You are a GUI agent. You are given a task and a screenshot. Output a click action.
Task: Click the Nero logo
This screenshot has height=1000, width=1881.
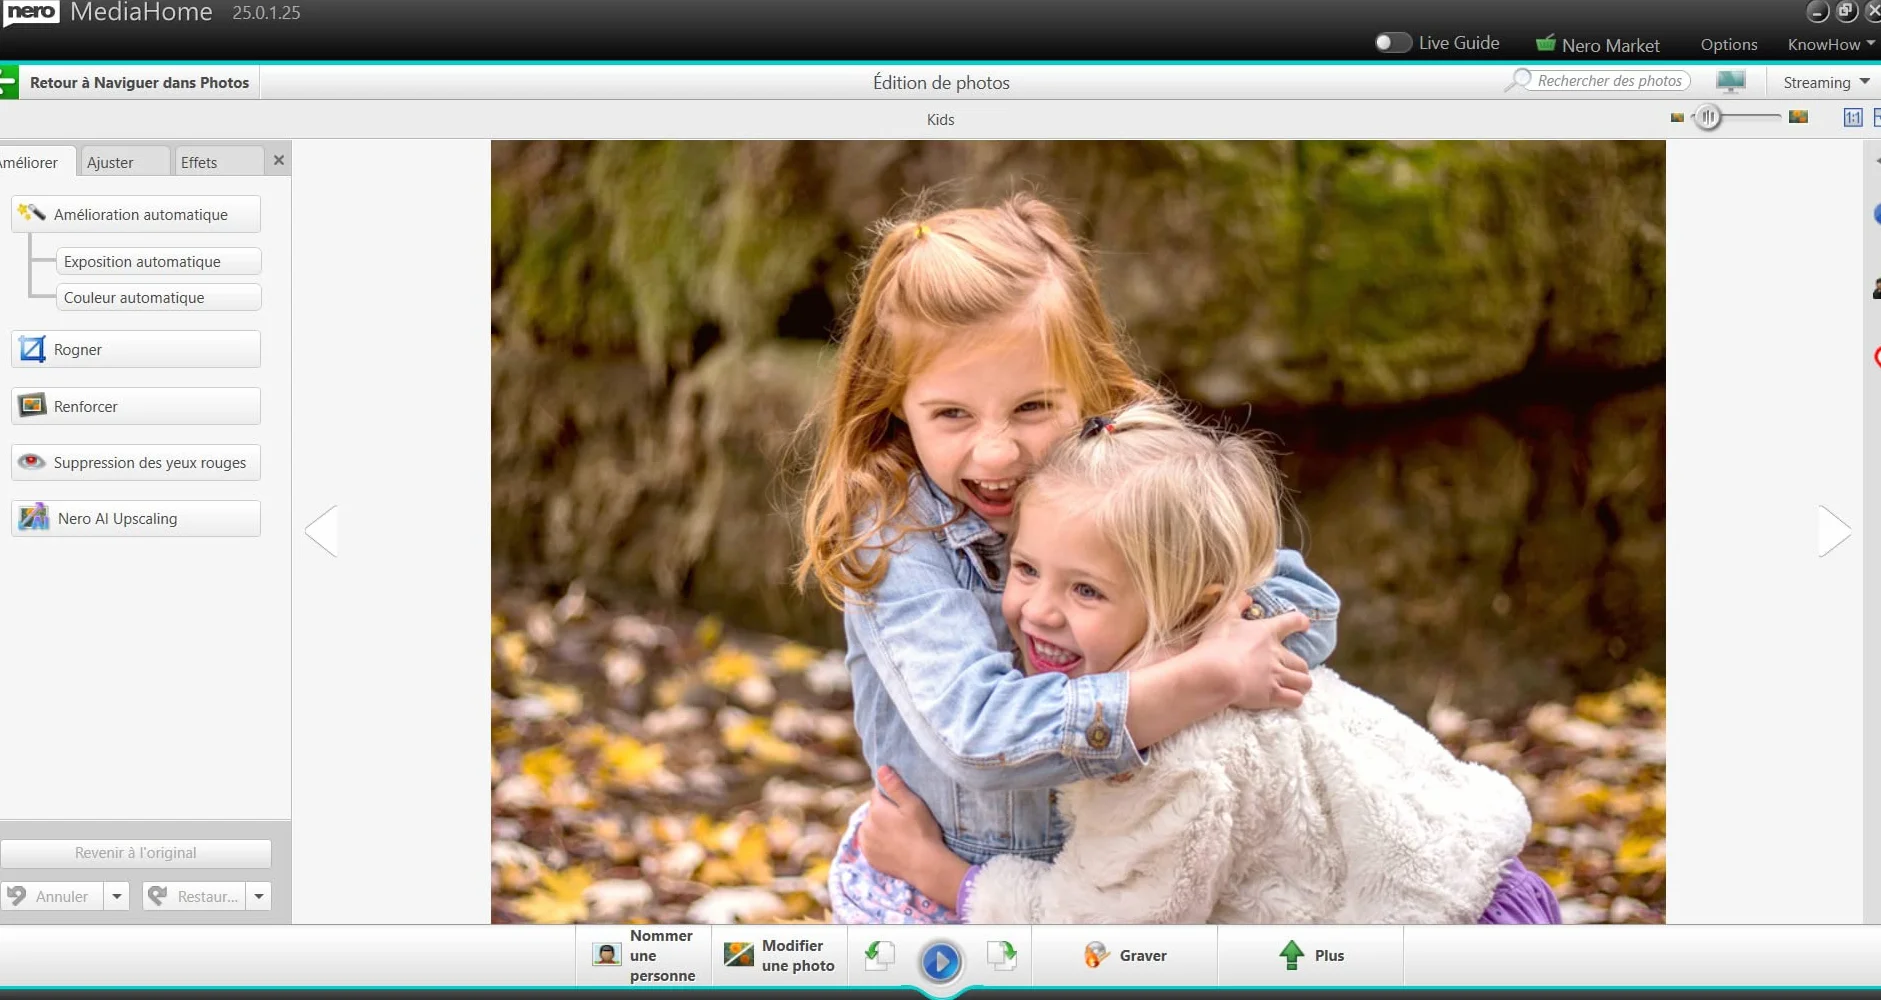(x=30, y=12)
